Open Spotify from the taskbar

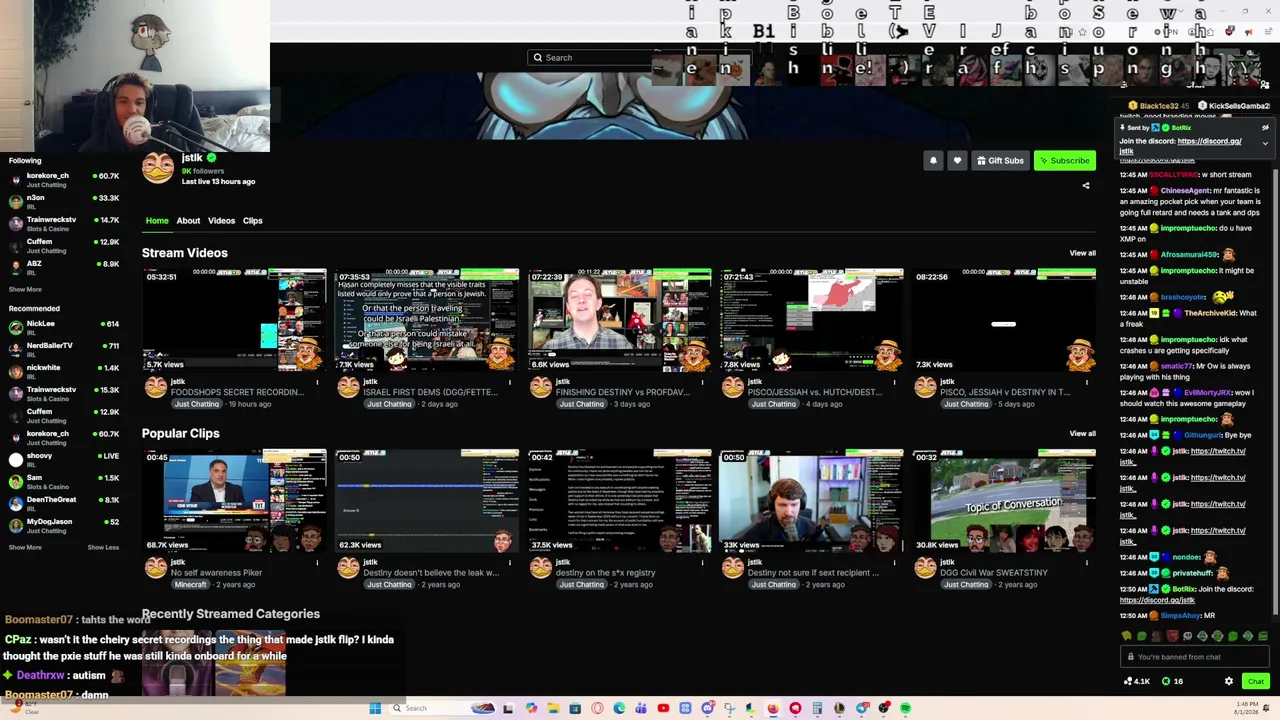point(905,708)
